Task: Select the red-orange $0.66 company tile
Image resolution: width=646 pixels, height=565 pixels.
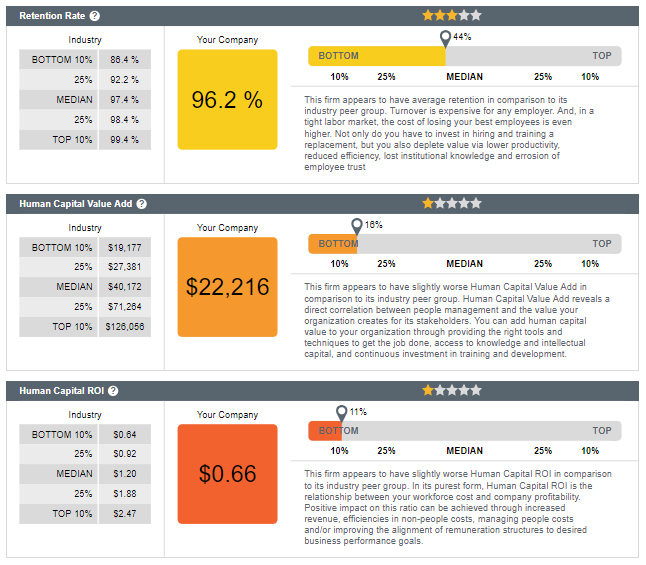Action: (x=227, y=474)
